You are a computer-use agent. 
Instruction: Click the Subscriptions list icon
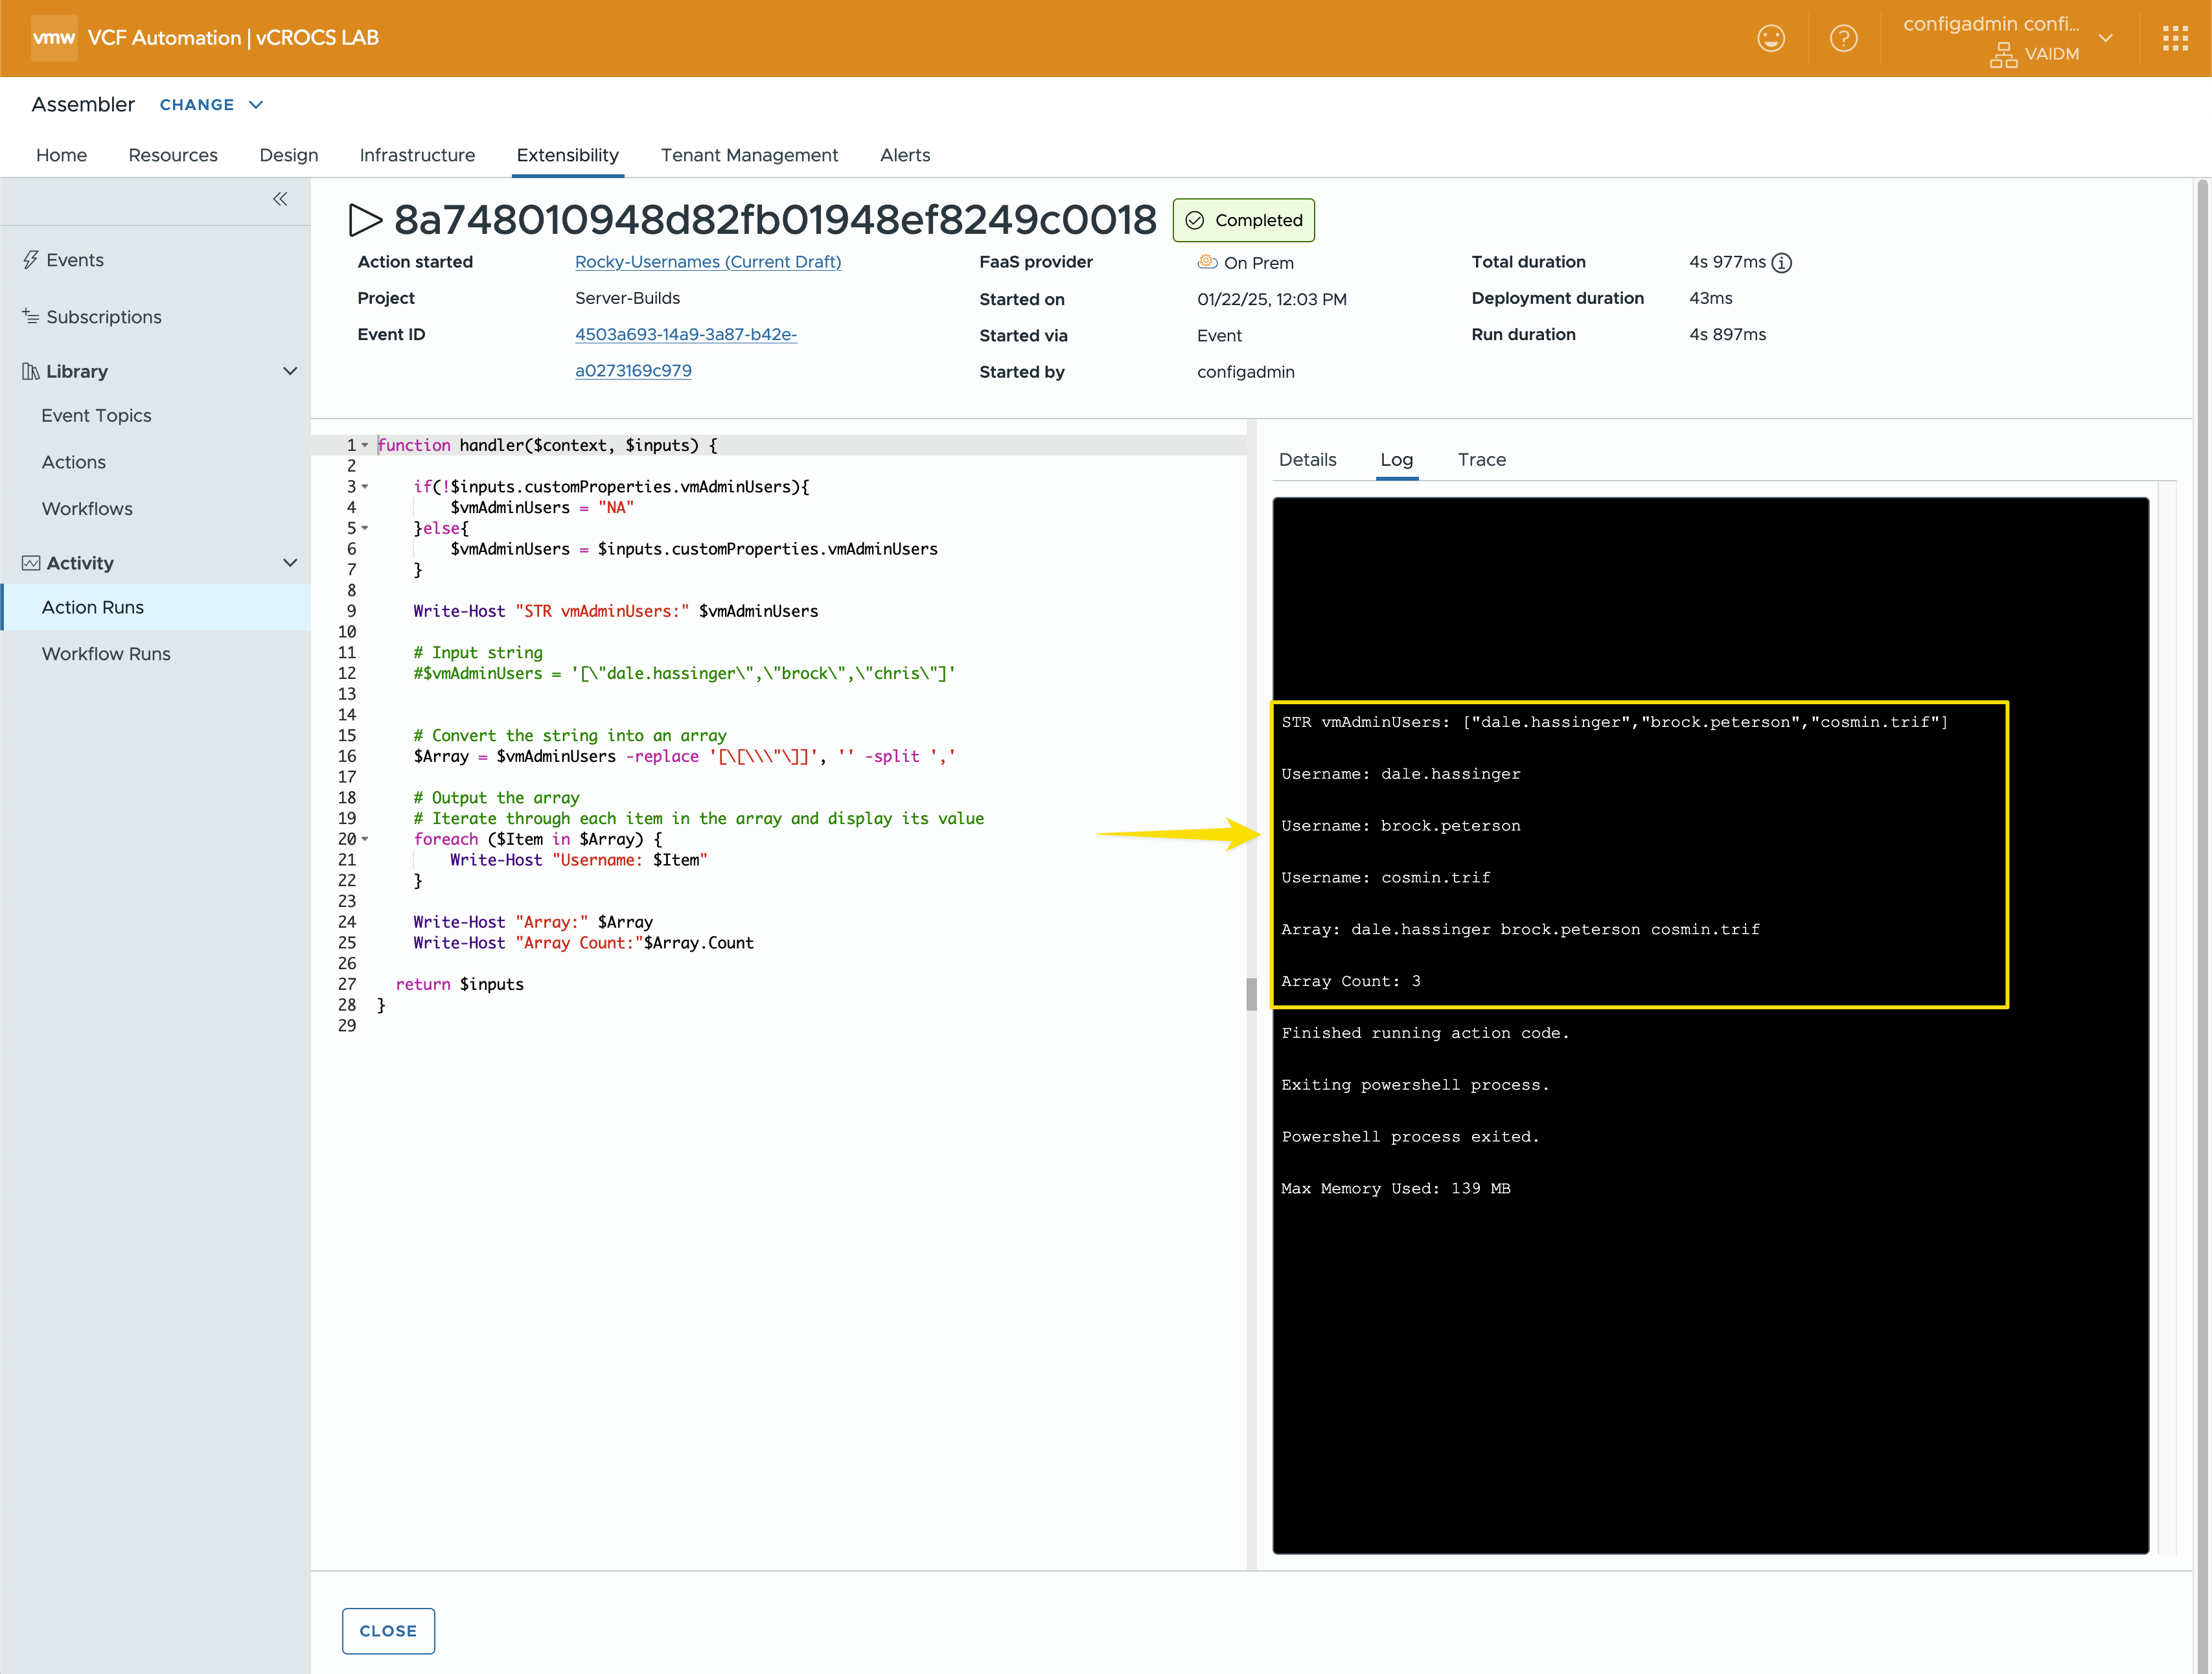(31, 316)
